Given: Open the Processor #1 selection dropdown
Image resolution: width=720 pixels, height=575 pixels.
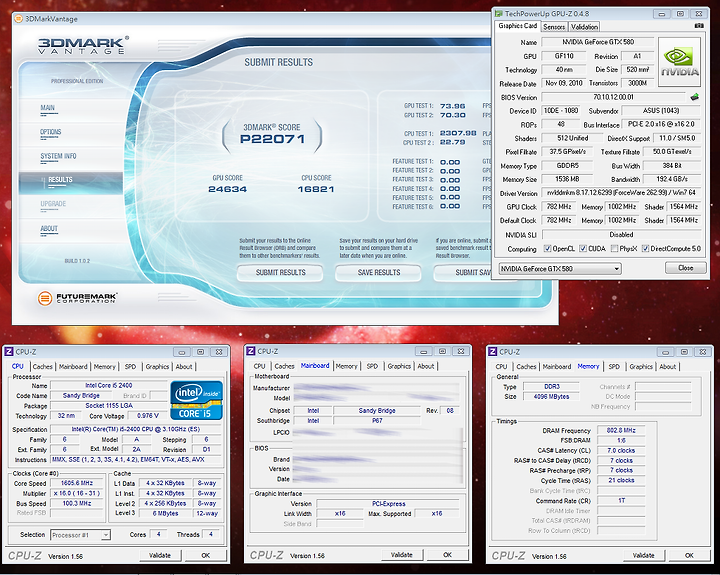Looking at the screenshot, I should click(80, 535).
